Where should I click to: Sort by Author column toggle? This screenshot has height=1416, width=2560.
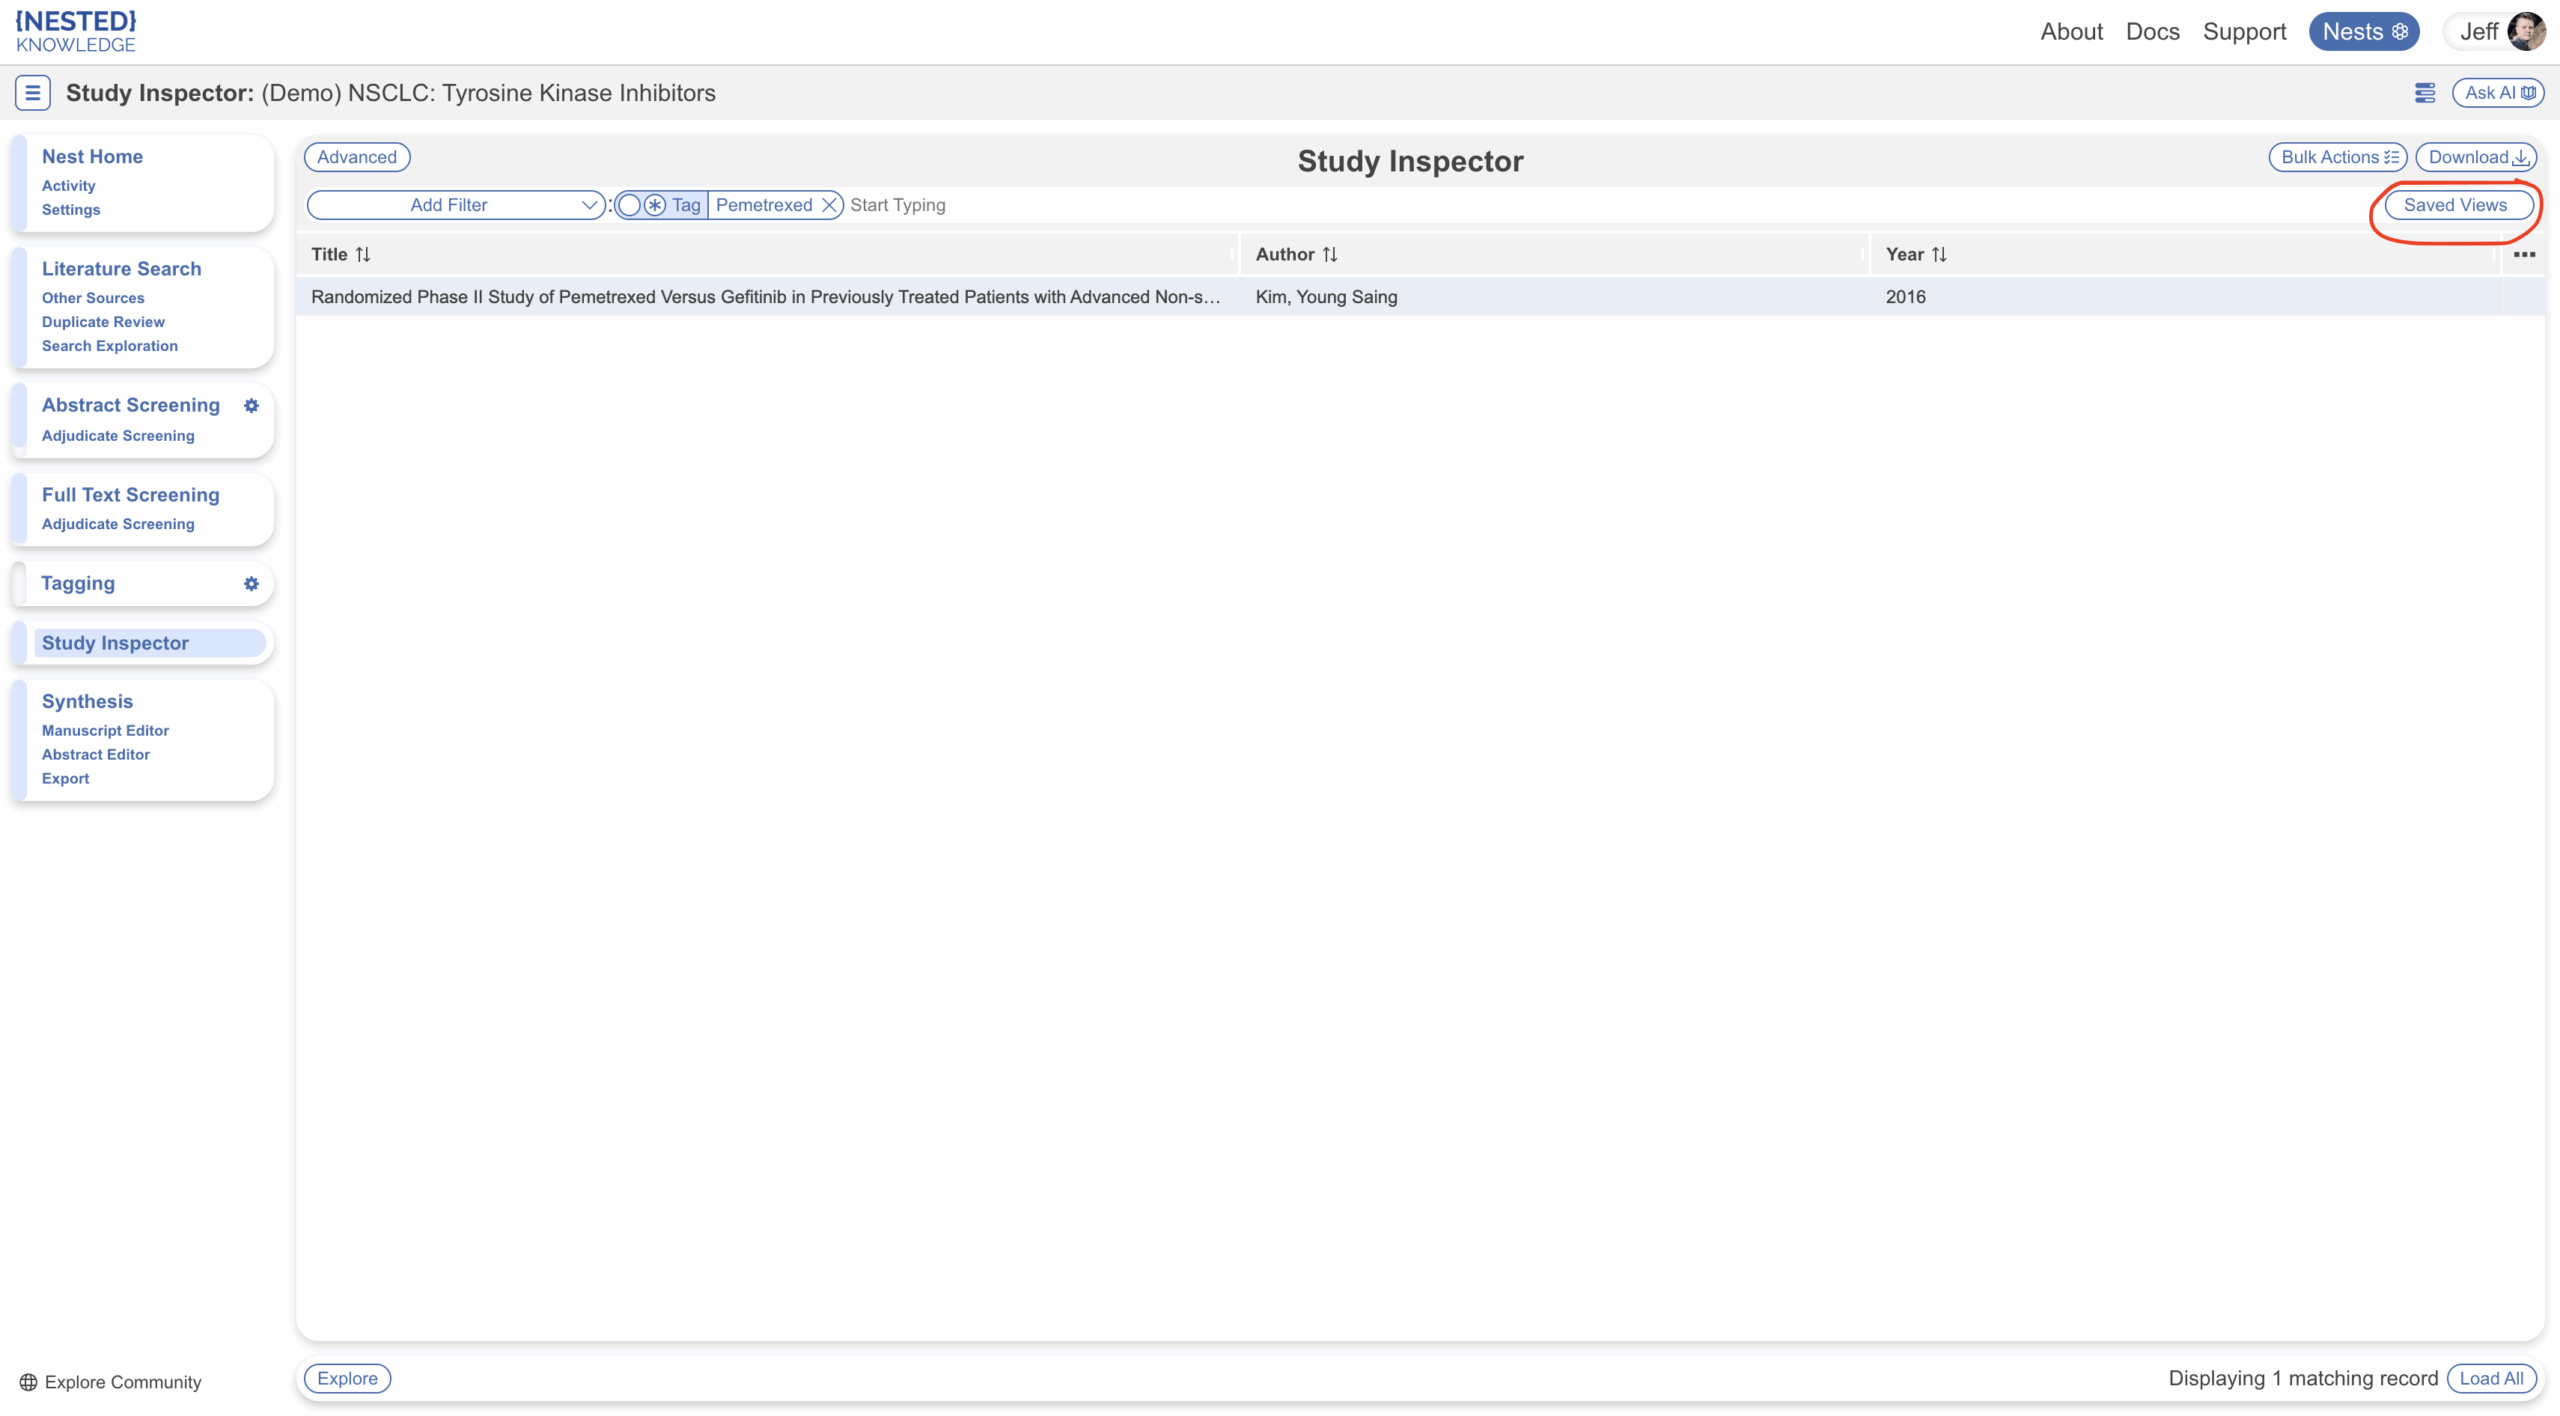(1330, 254)
